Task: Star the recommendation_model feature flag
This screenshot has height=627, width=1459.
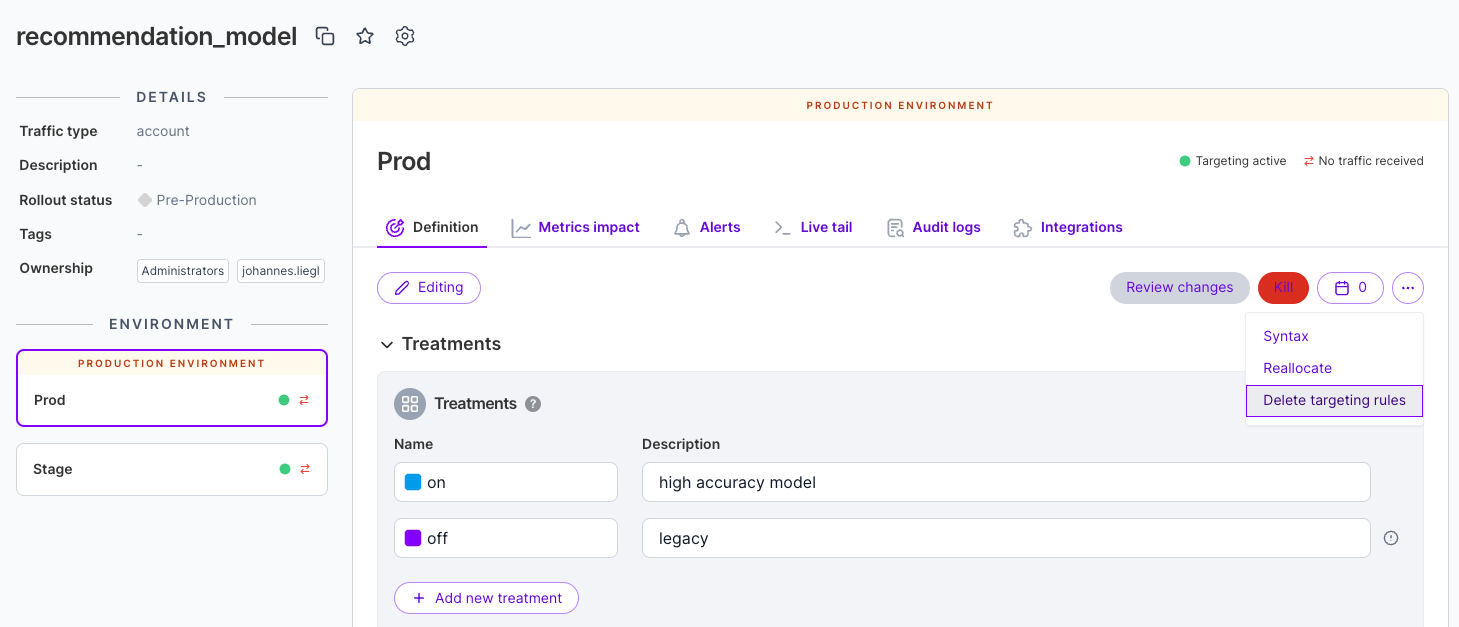Action: coord(365,36)
